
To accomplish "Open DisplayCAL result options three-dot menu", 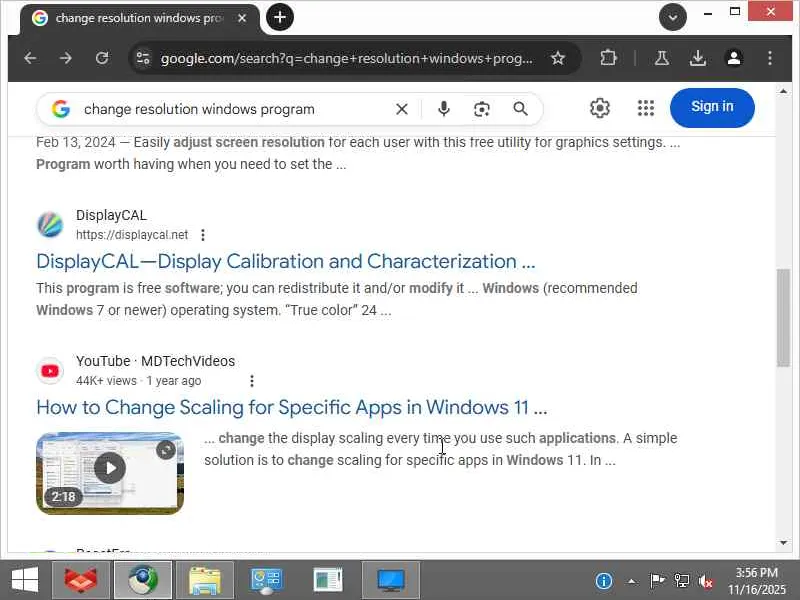I will 203,235.
